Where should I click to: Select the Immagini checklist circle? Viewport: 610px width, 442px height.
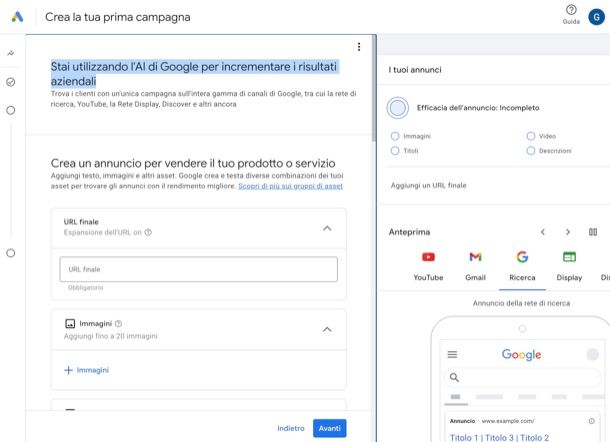(x=395, y=136)
